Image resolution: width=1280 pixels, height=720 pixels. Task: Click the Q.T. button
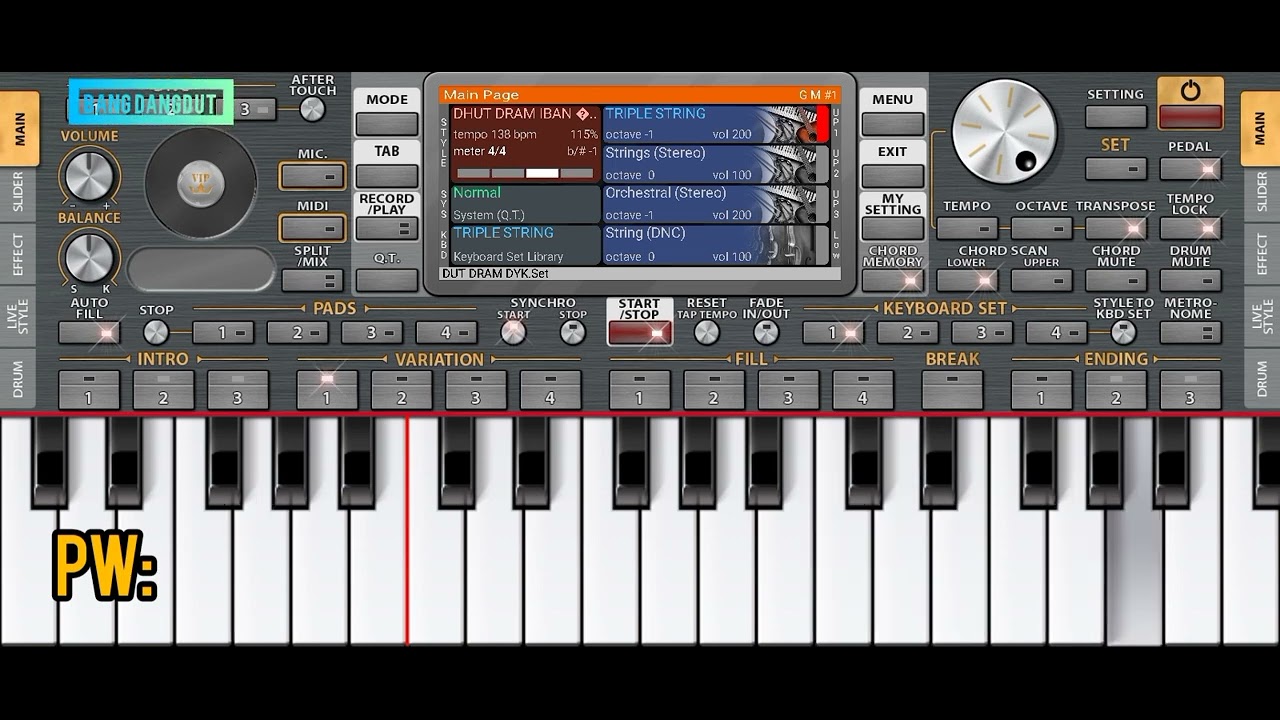[x=387, y=280]
